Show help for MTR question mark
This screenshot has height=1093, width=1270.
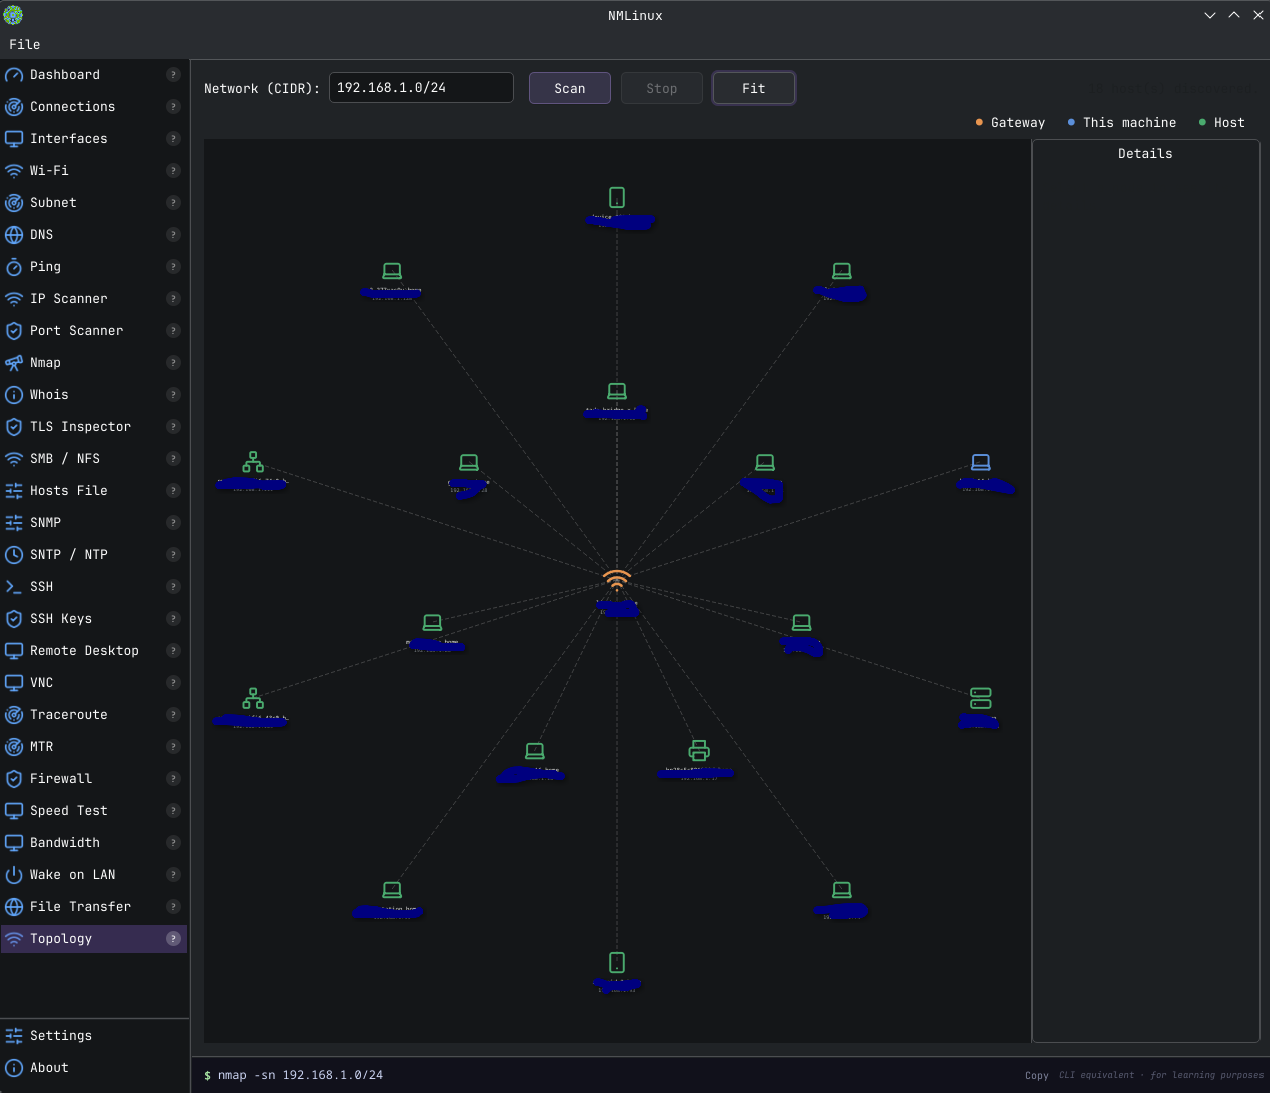click(173, 747)
